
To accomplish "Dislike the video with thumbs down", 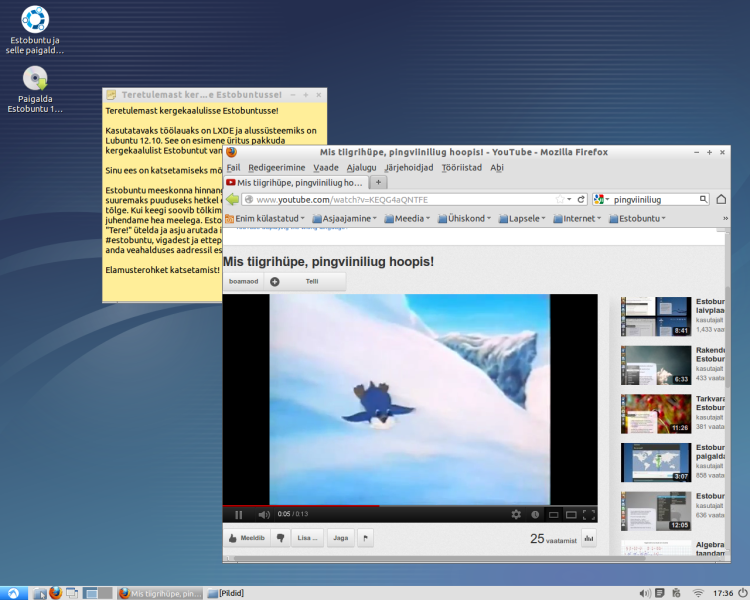I will 280,538.
